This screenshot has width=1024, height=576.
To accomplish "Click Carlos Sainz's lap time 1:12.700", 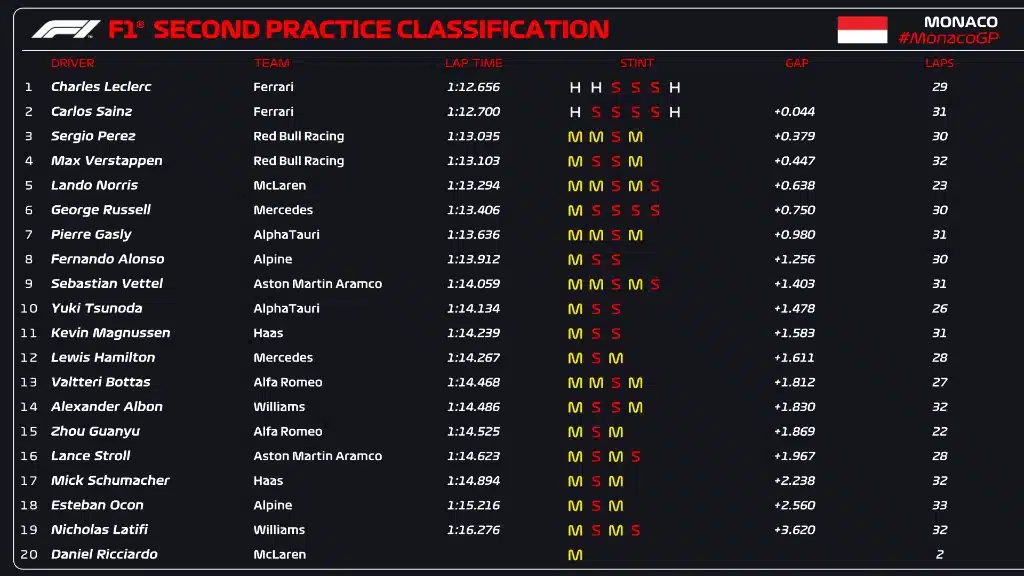I will click(x=473, y=112).
